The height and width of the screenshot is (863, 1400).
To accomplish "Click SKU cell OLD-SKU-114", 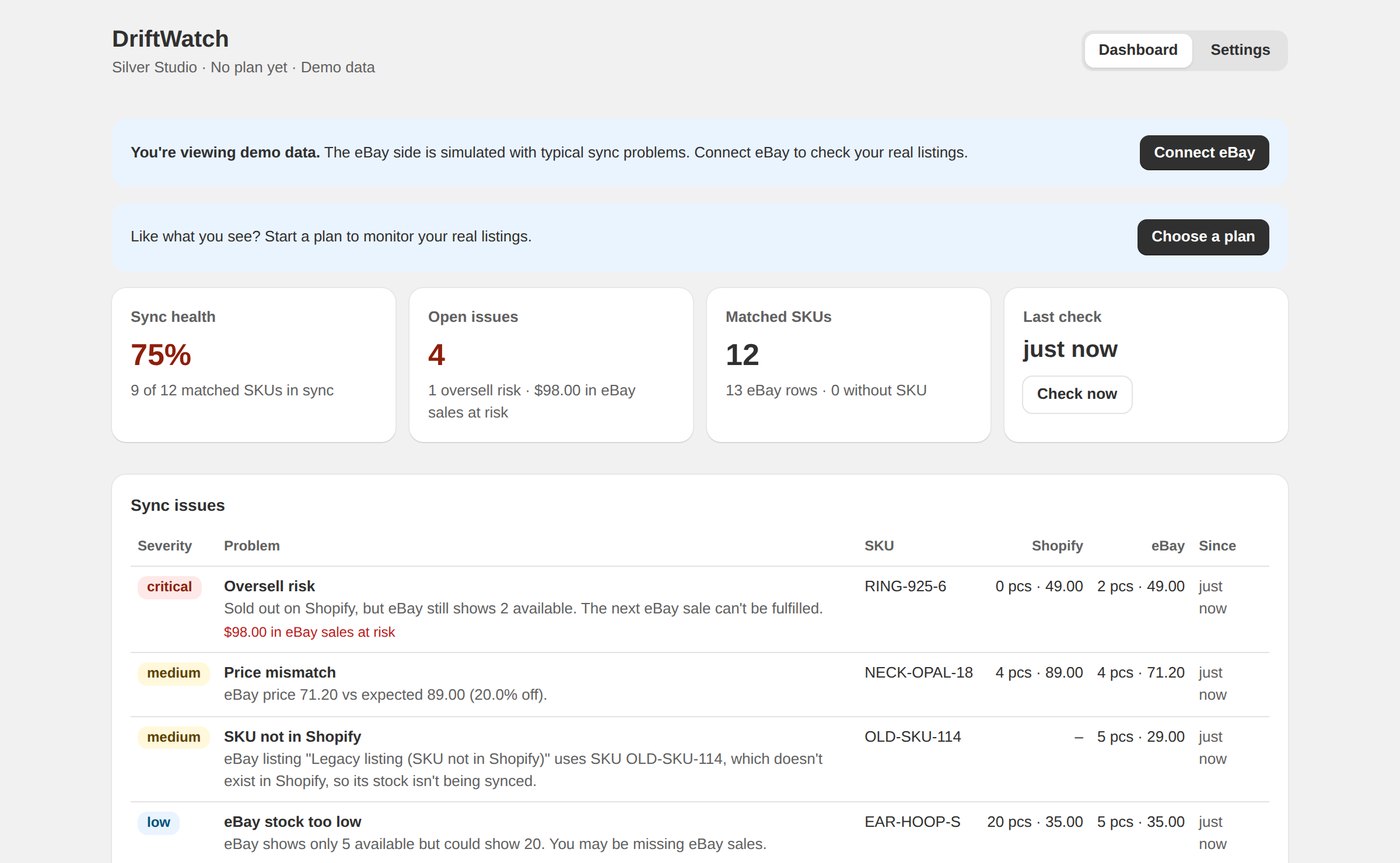I will click(x=913, y=736).
